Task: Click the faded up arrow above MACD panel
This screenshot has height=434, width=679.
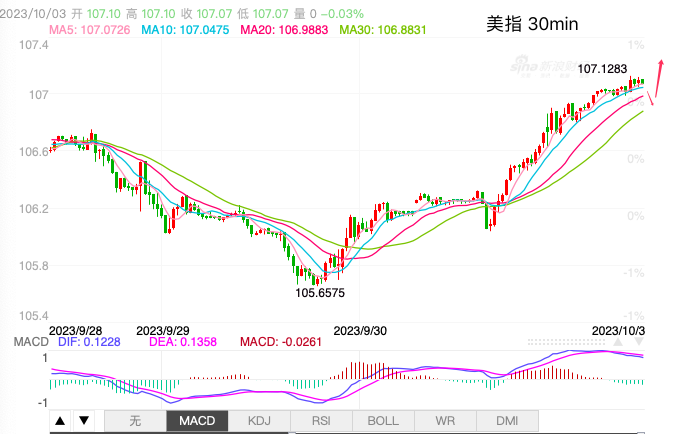Action: (x=618, y=342)
